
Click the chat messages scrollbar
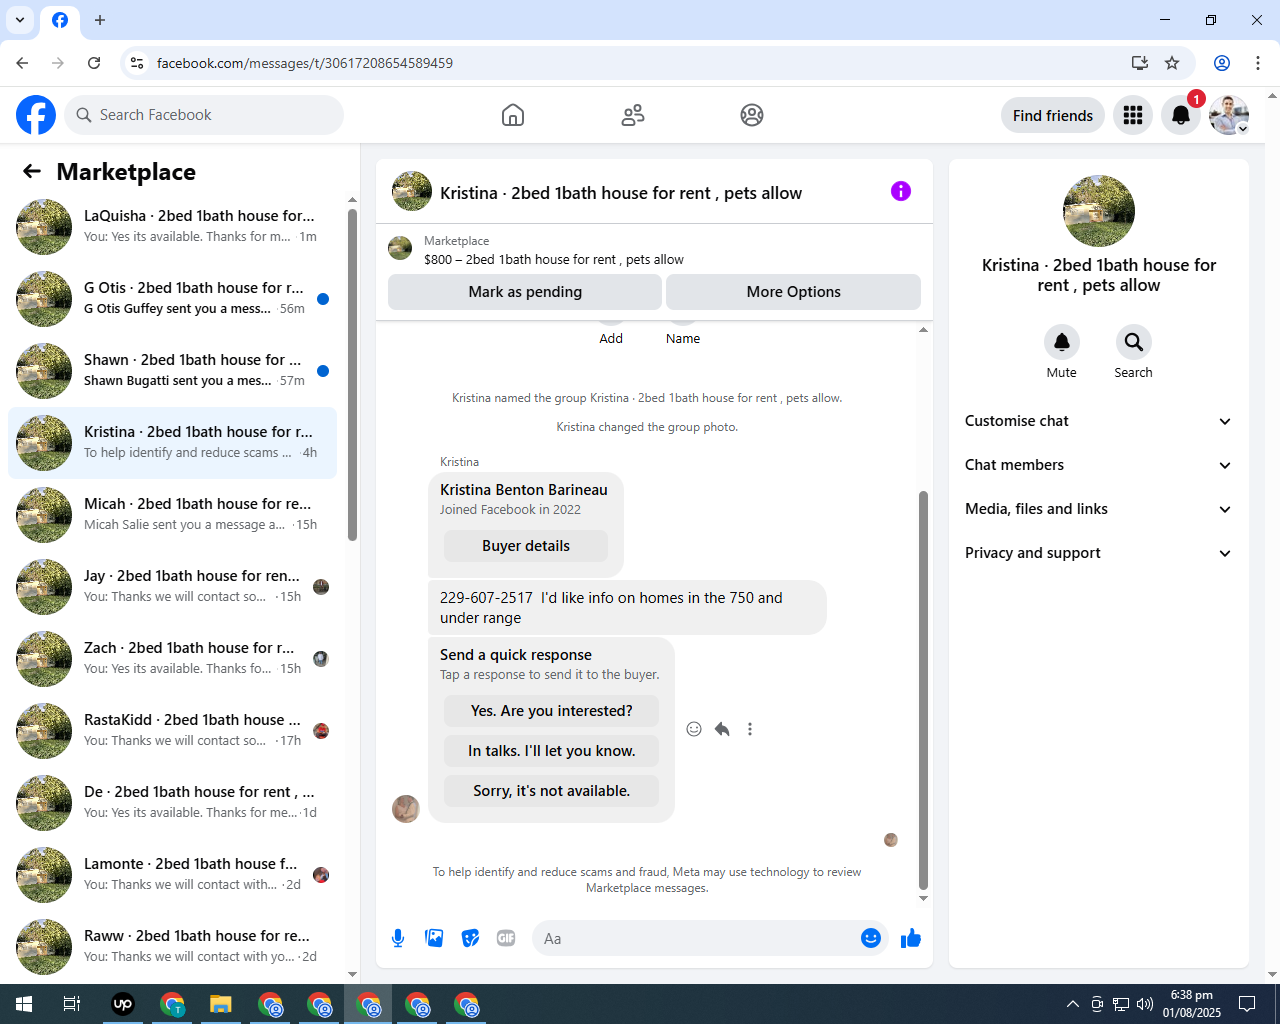pos(923,690)
